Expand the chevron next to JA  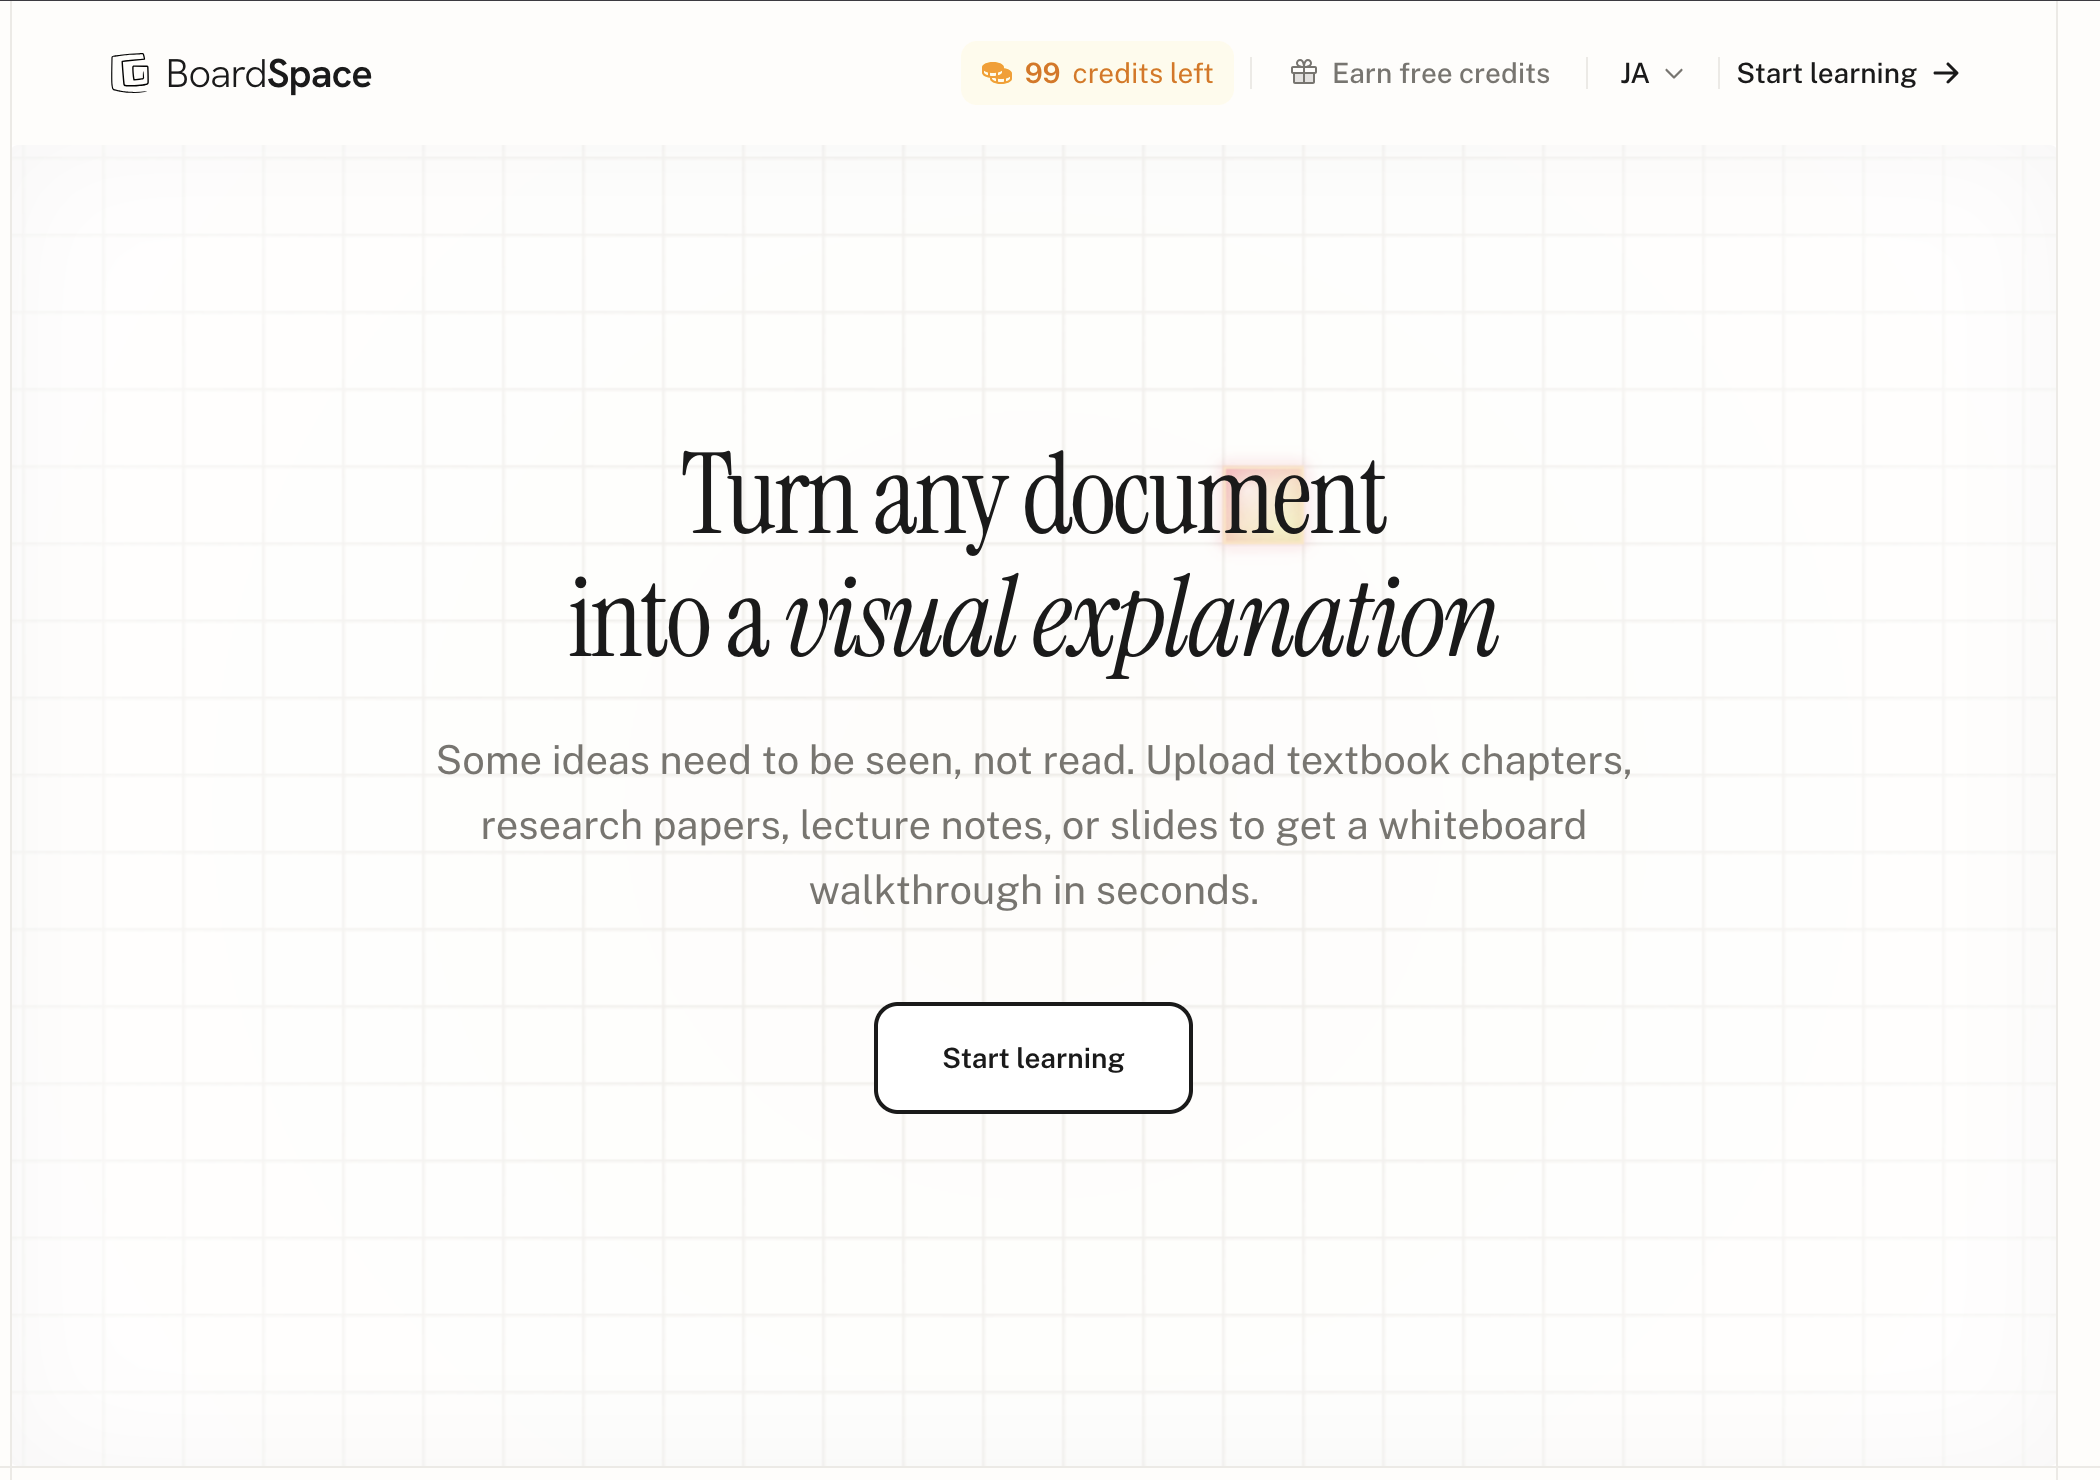pos(1674,74)
